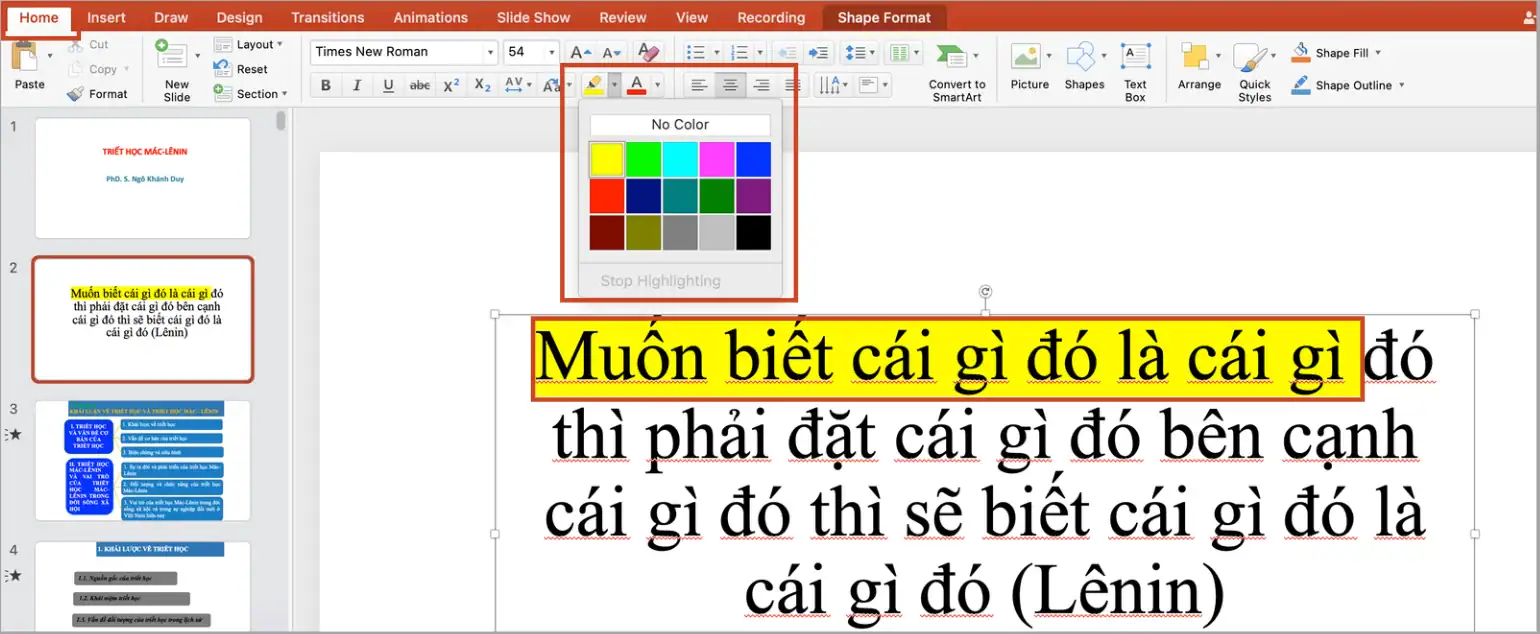Image resolution: width=1540 pixels, height=634 pixels.
Task: Open the Slide Show tab
Action: (x=534, y=17)
